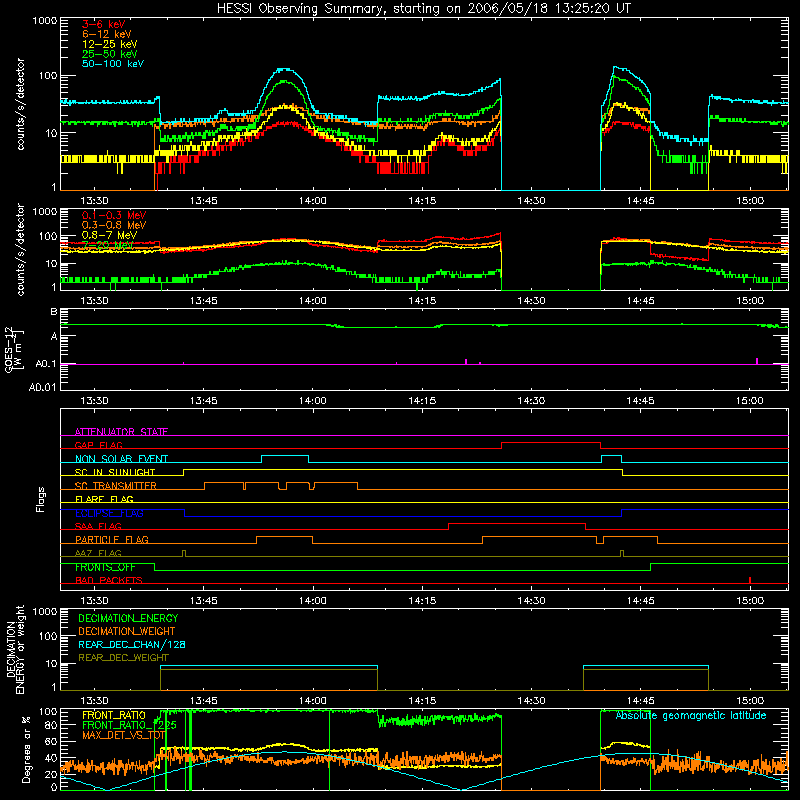Click the Absolute geomagnetic latitude label
800x800 pixels.
click(x=691, y=715)
